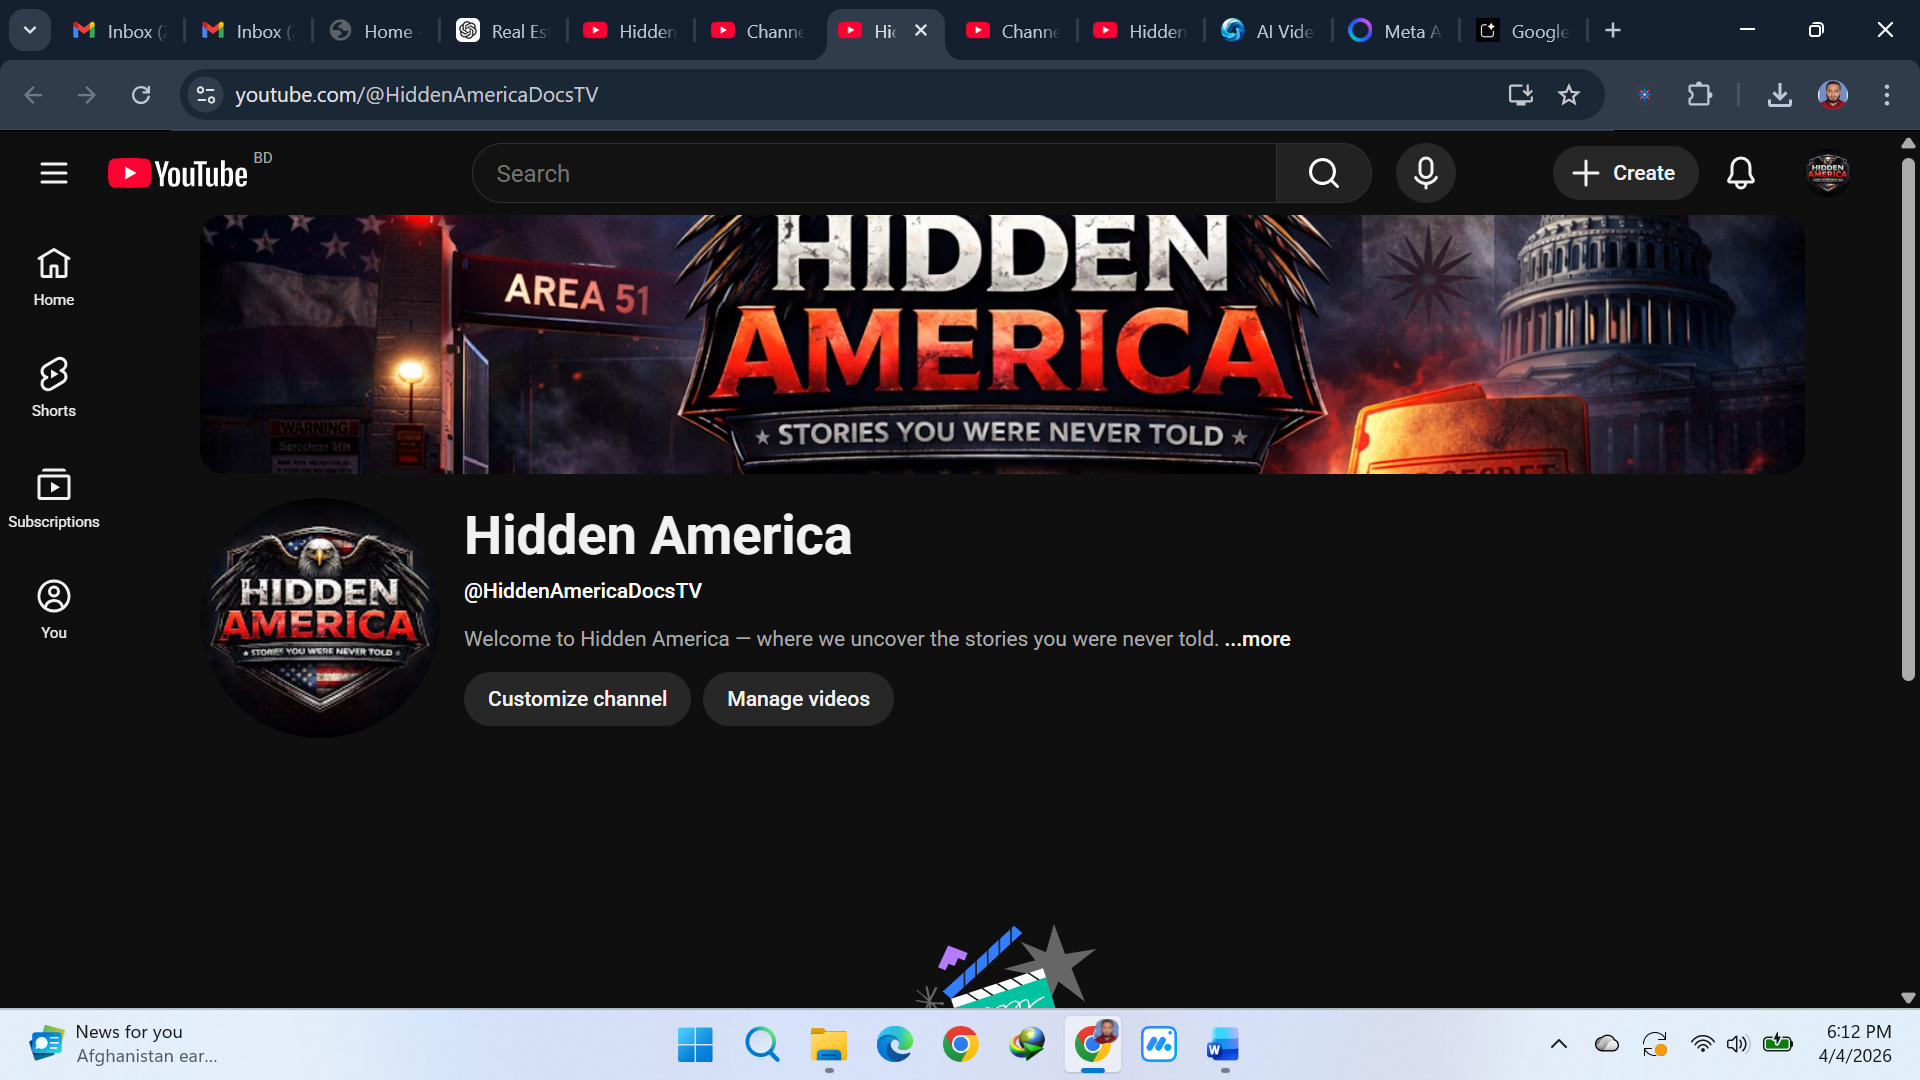This screenshot has width=1920, height=1080.
Task: Open the You section in sidebar
Action: pos(54,609)
